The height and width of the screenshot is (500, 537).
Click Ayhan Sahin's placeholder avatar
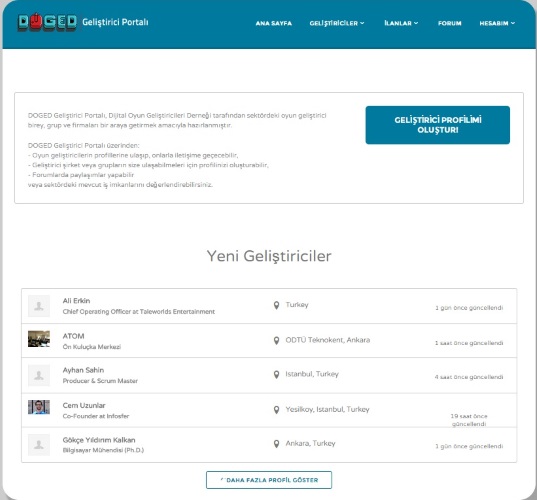click(39, 375)
